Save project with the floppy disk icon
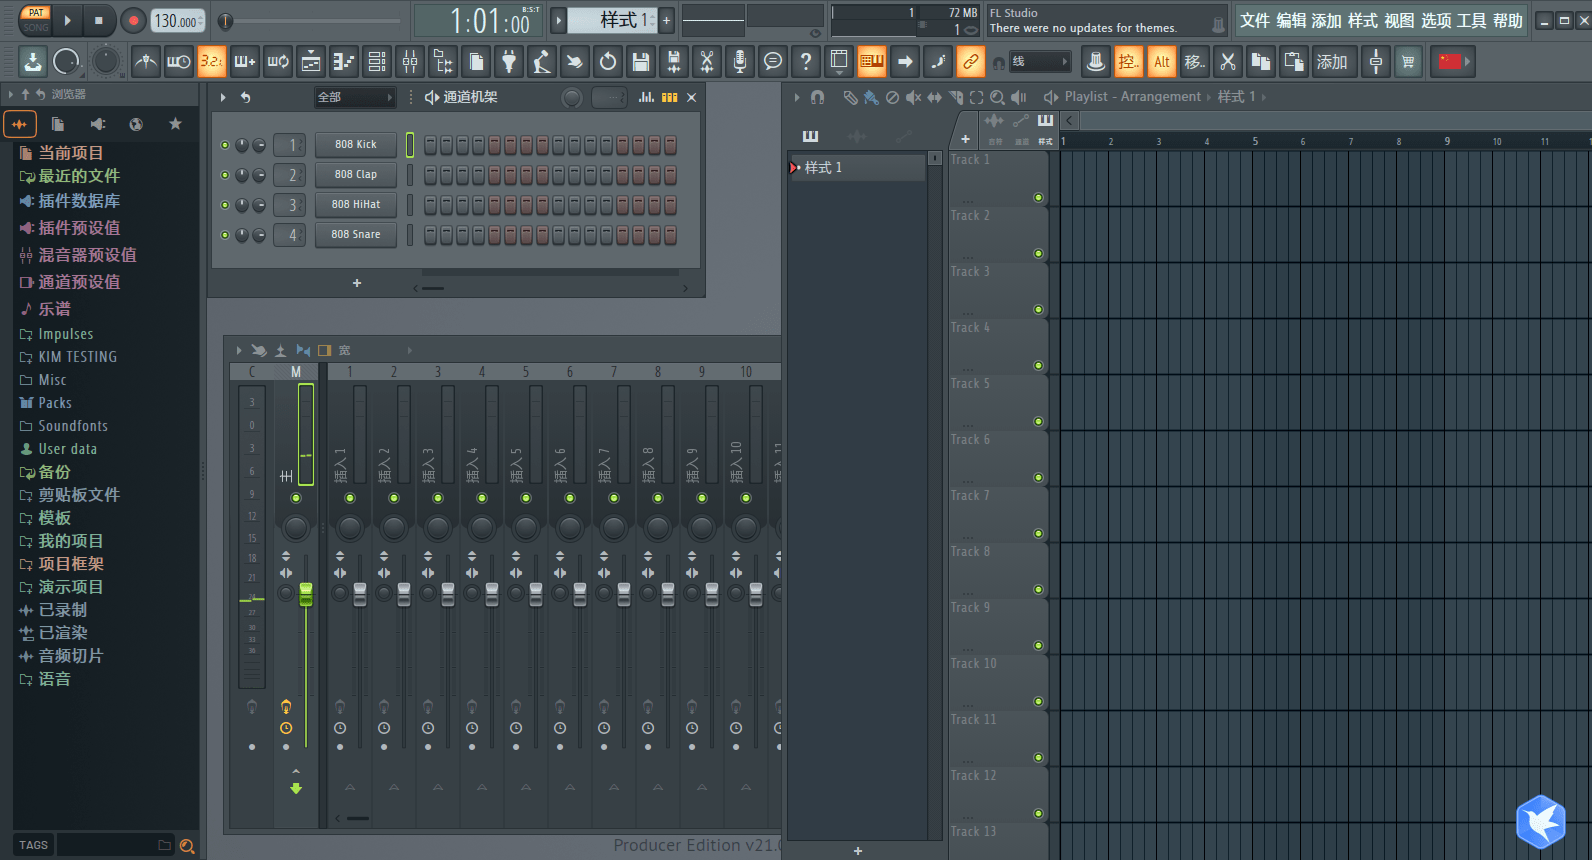 coord(641,62)
